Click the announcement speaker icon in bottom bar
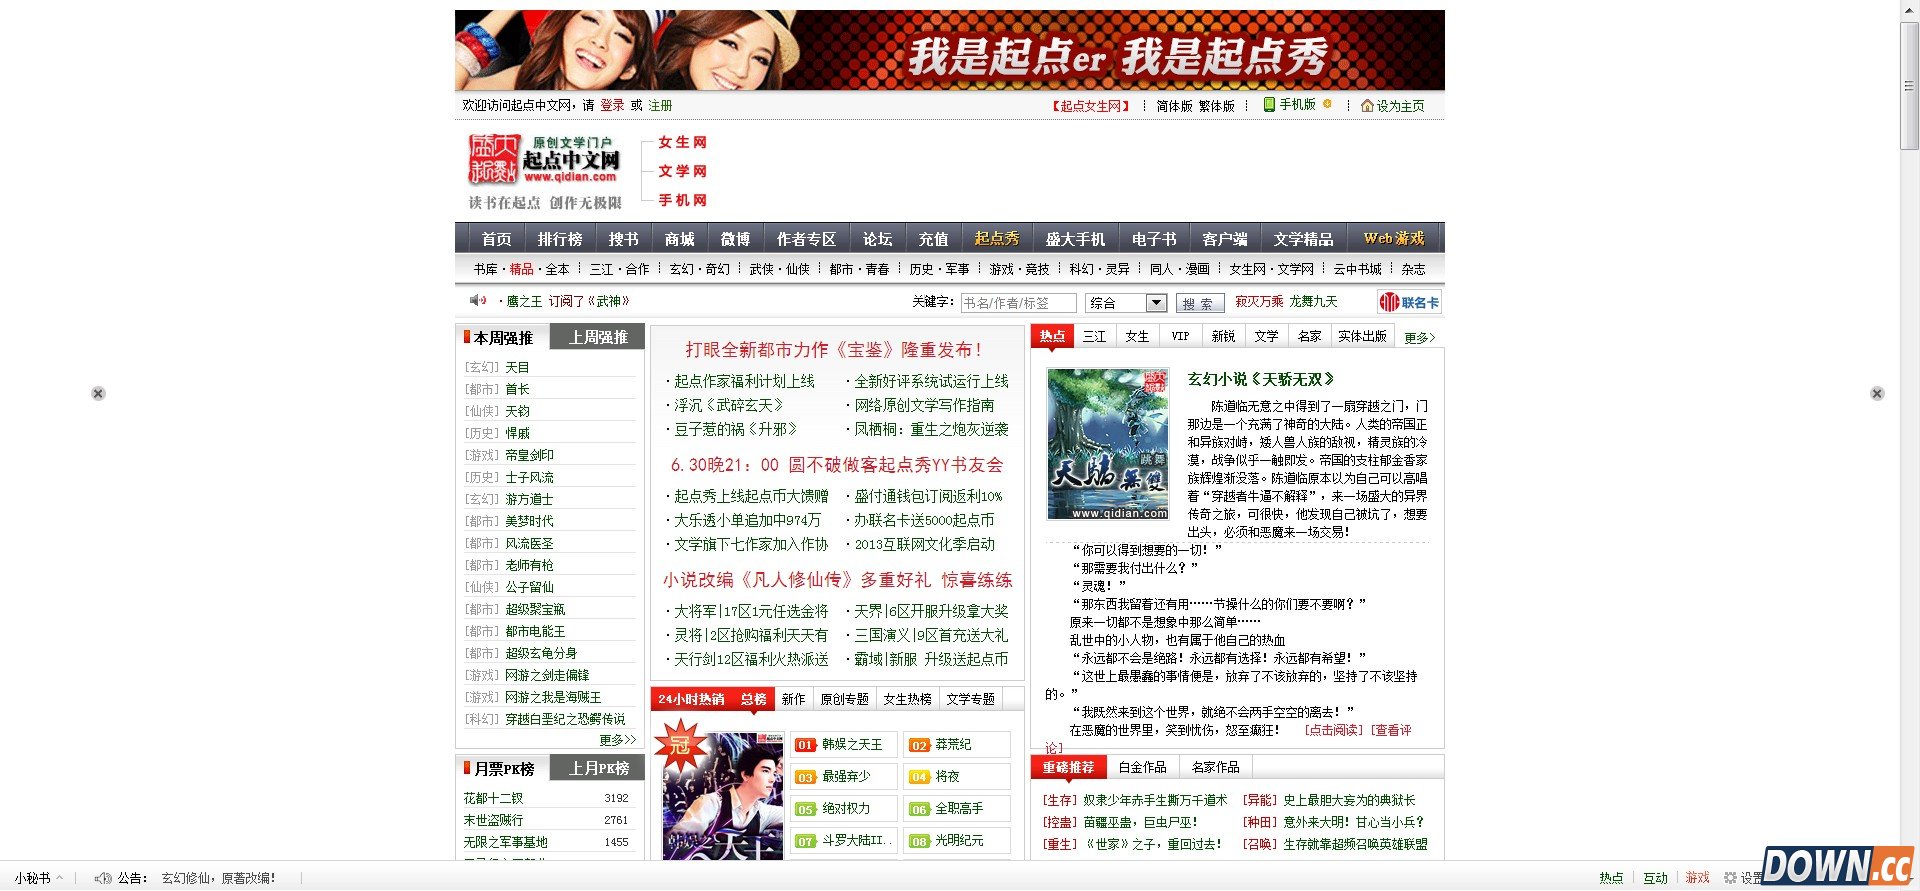This screenshot has height=891, width=1920. point(102,878)
